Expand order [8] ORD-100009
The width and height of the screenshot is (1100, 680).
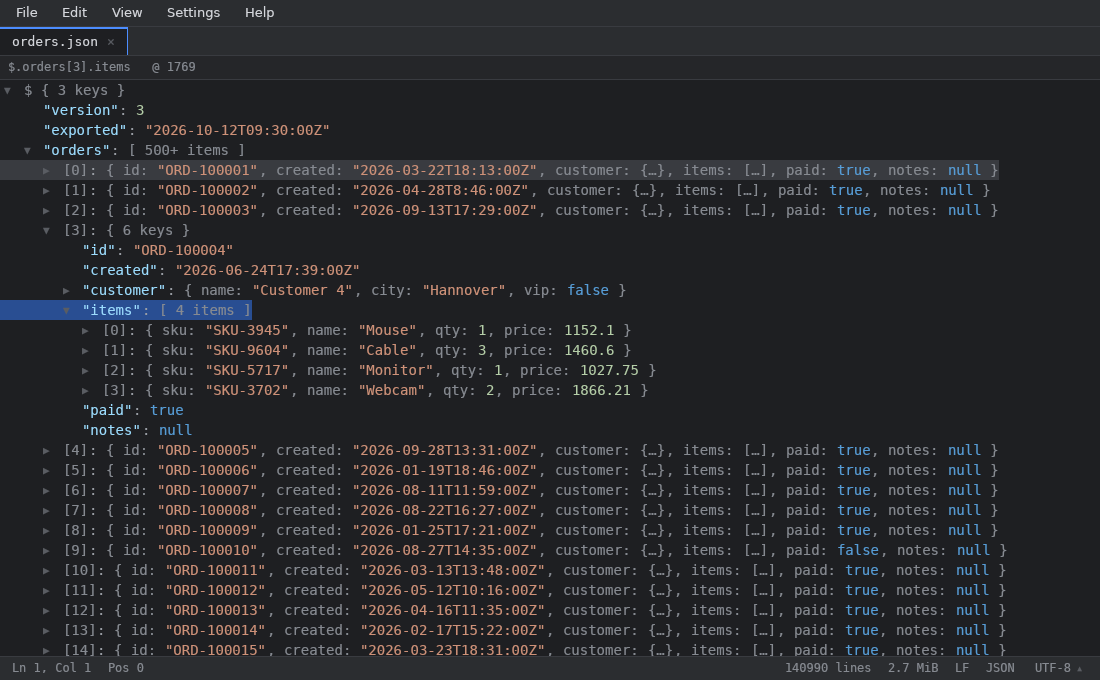tap(46, 531)
